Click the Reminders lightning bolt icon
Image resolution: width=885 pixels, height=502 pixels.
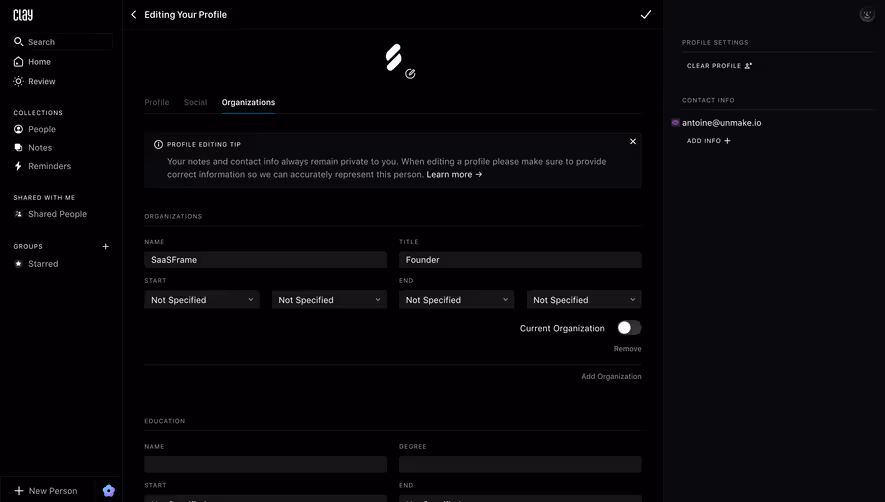(18, 166)
